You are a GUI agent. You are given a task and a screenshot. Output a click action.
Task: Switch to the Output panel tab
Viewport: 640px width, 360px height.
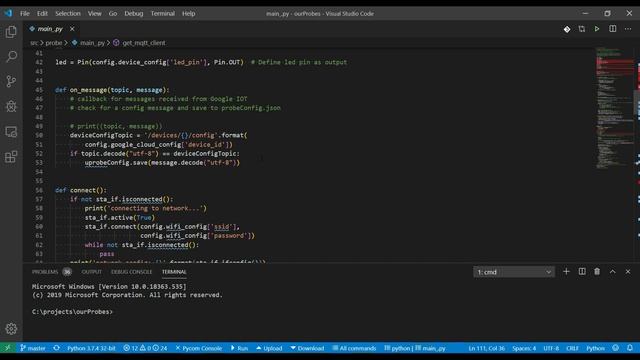tap(91, 272)
